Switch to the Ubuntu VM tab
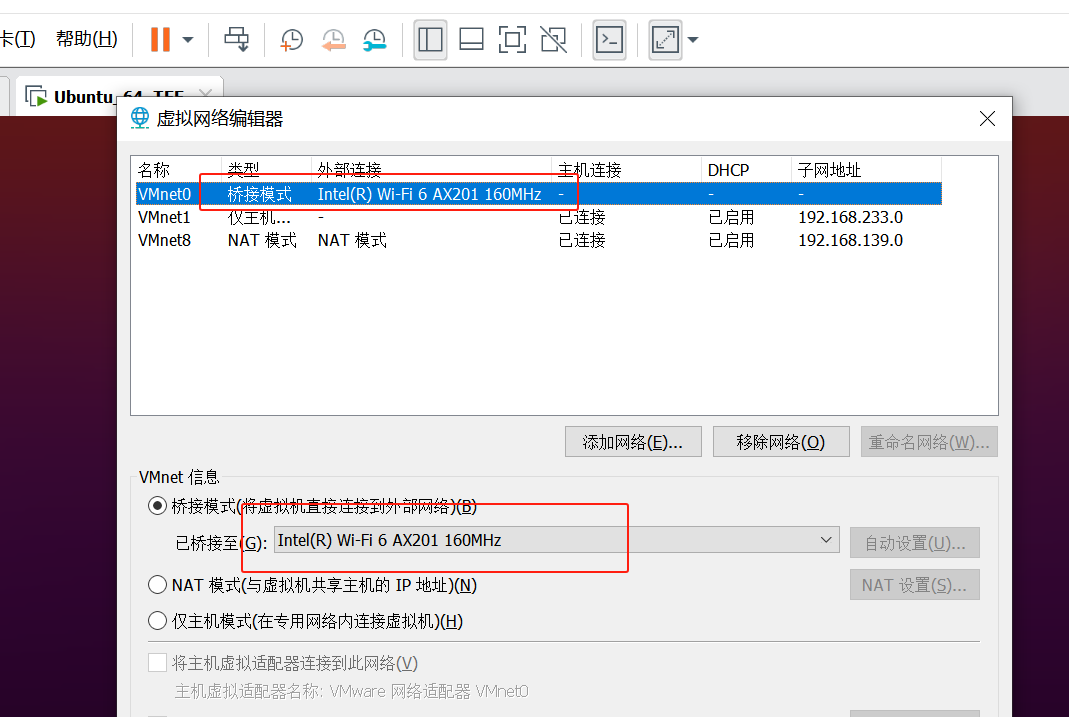The height and width of the screenshot is (717, 1069). coord(109,97)
